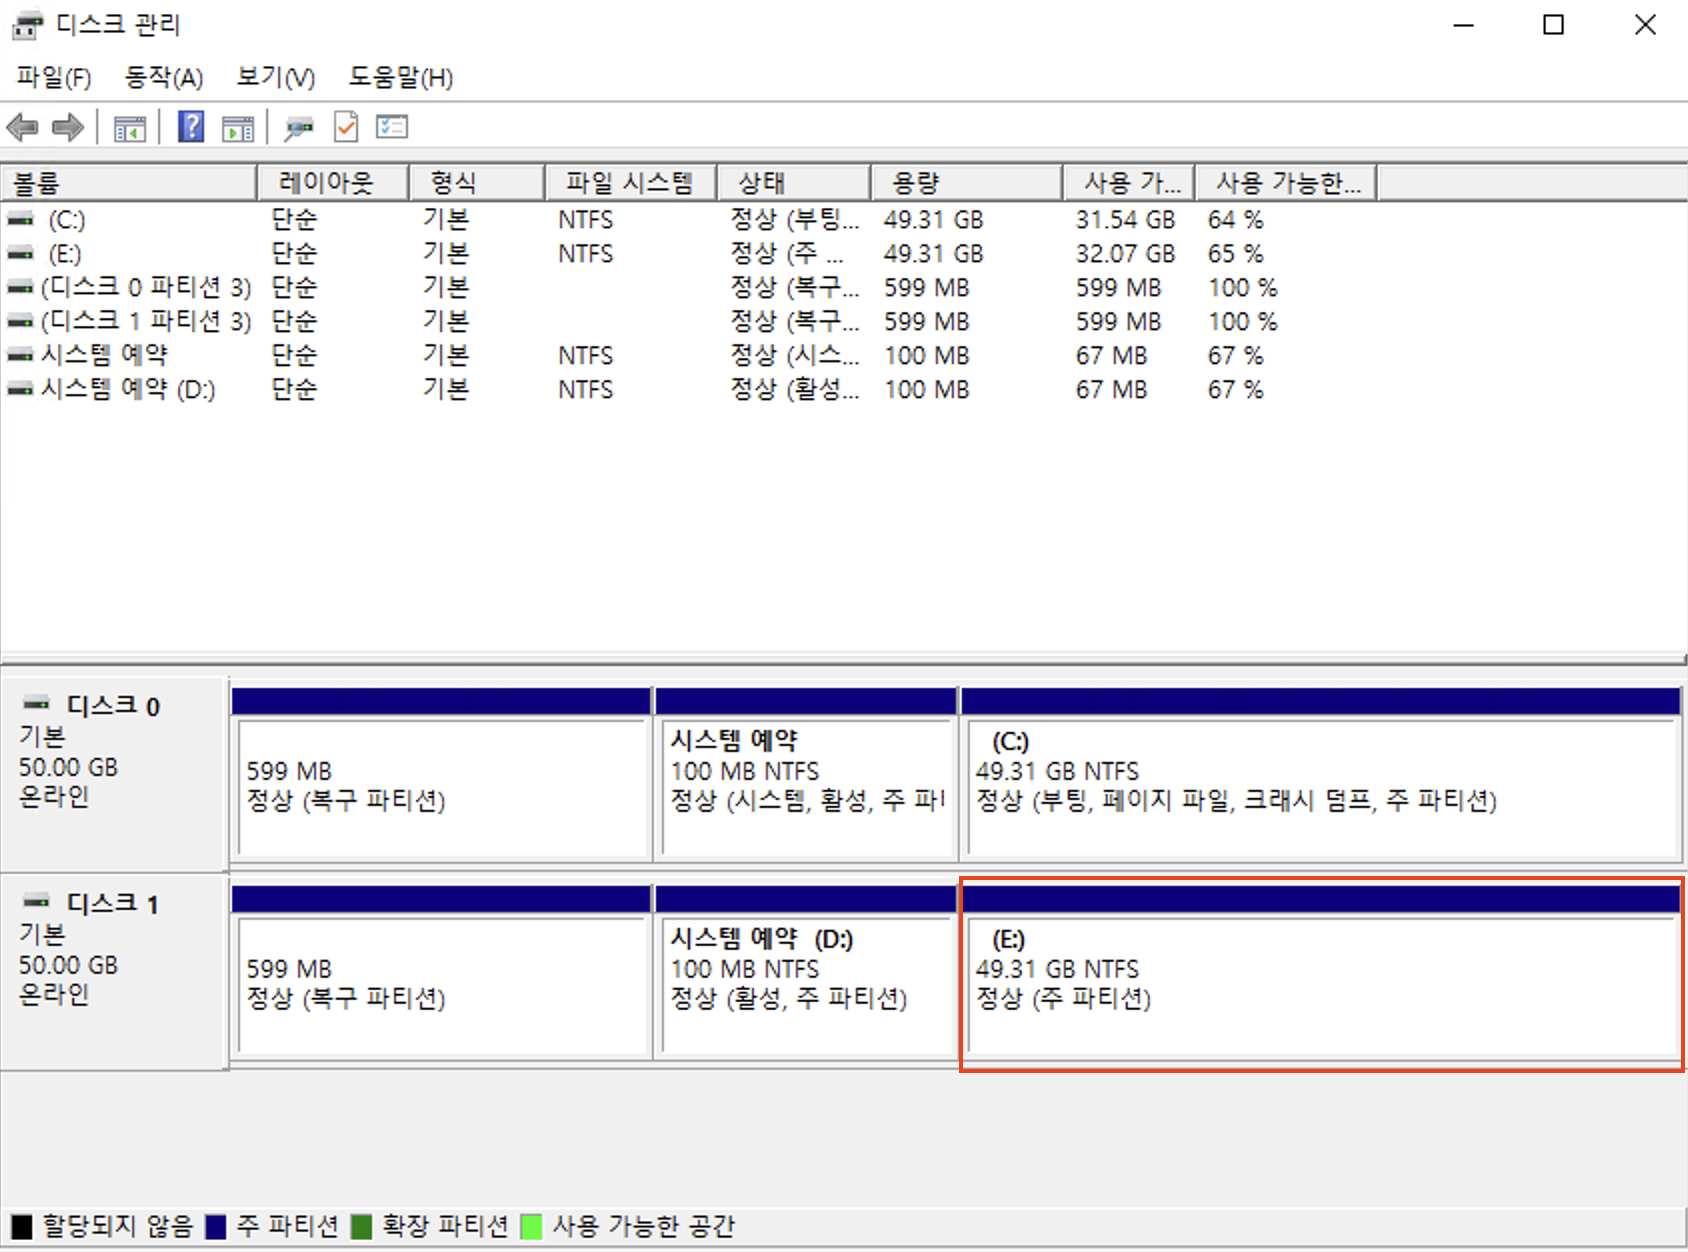The width and height of the screenshot is (1688, 1252).
Task: Click the 32.07 GB free space cell
Action: coord(1125,253)
